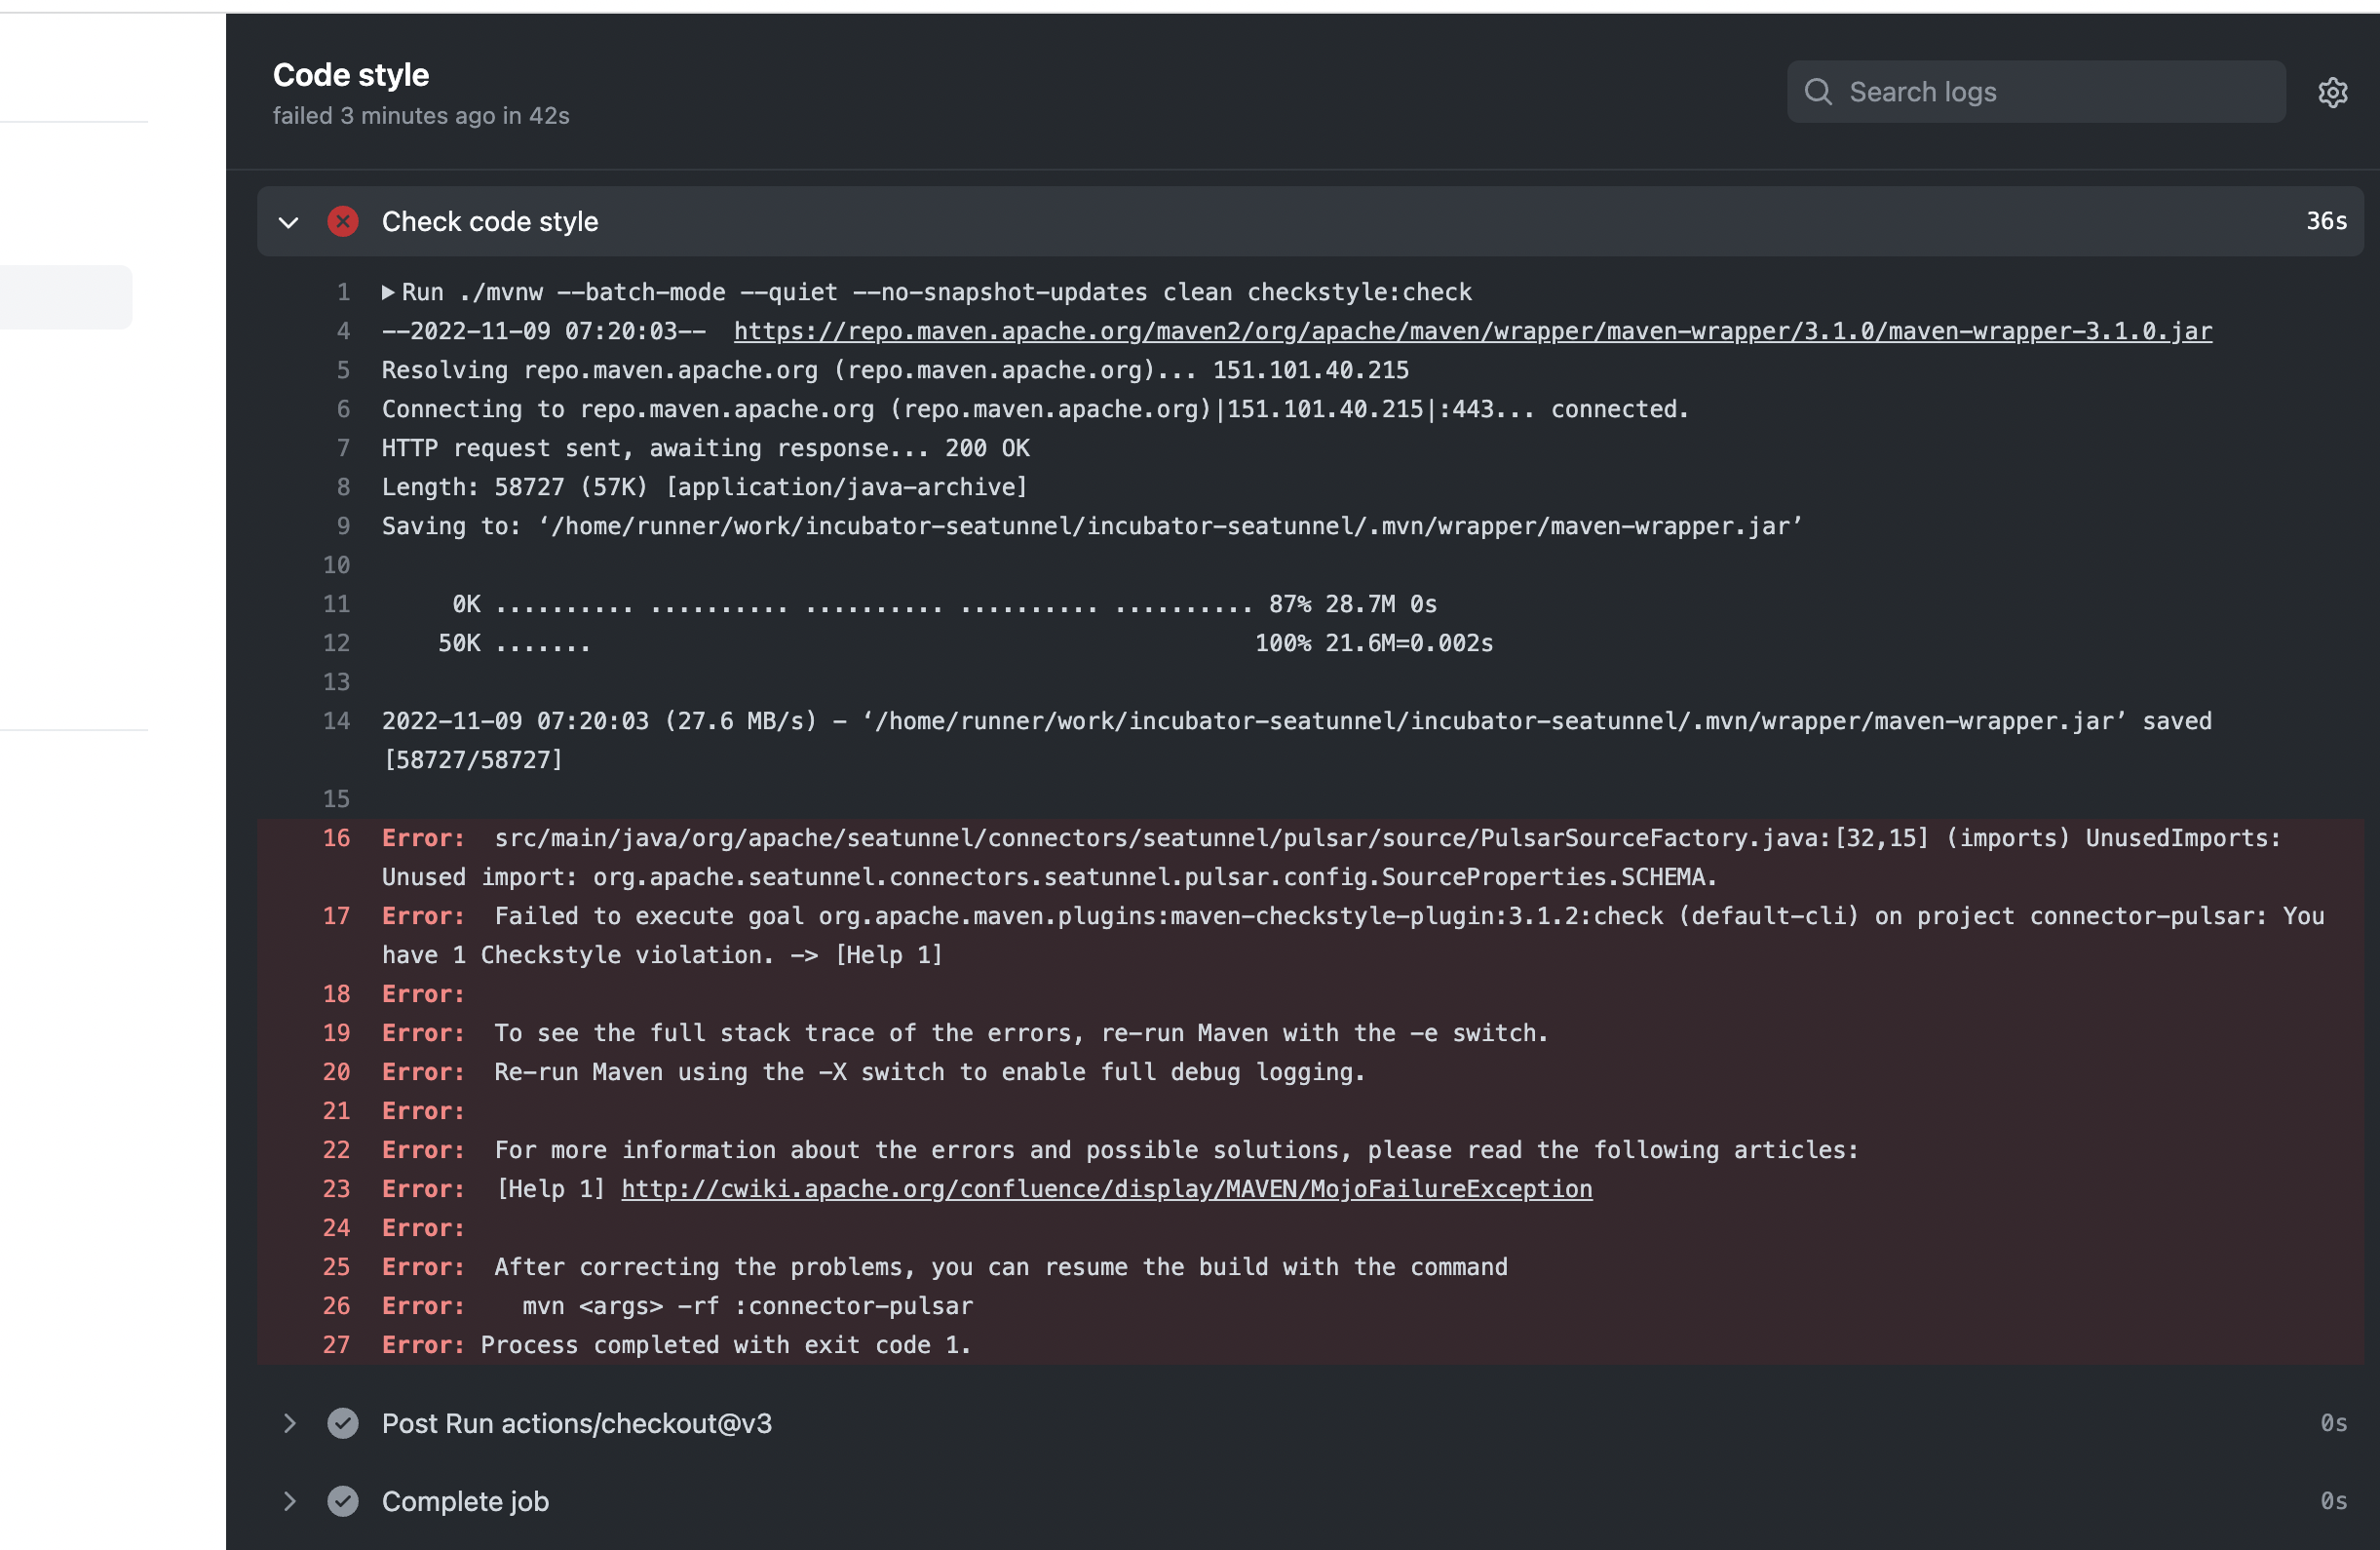Screen dimensions: 2380x1550
Task: Click log line number 27
Action: [337, 1345]
